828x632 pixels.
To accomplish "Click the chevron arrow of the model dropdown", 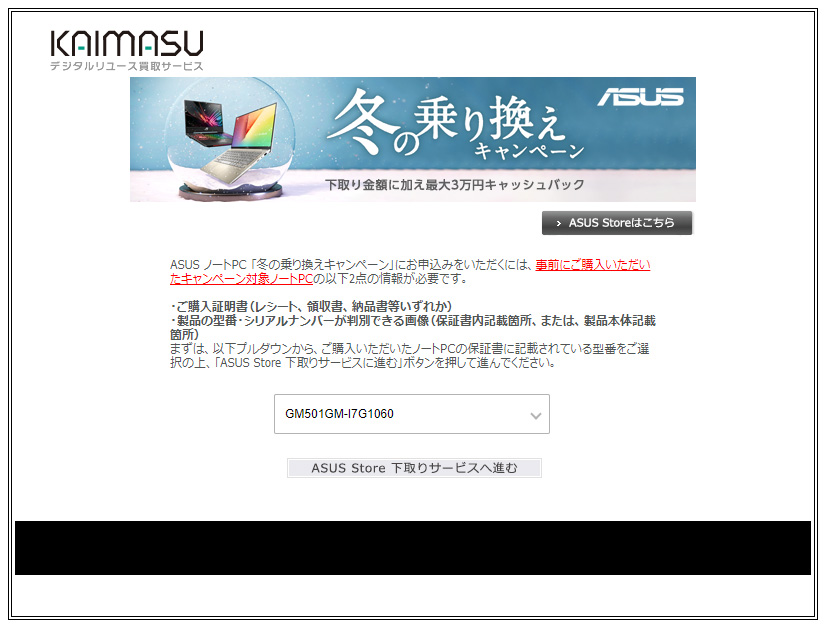I will tap(536, 415).
